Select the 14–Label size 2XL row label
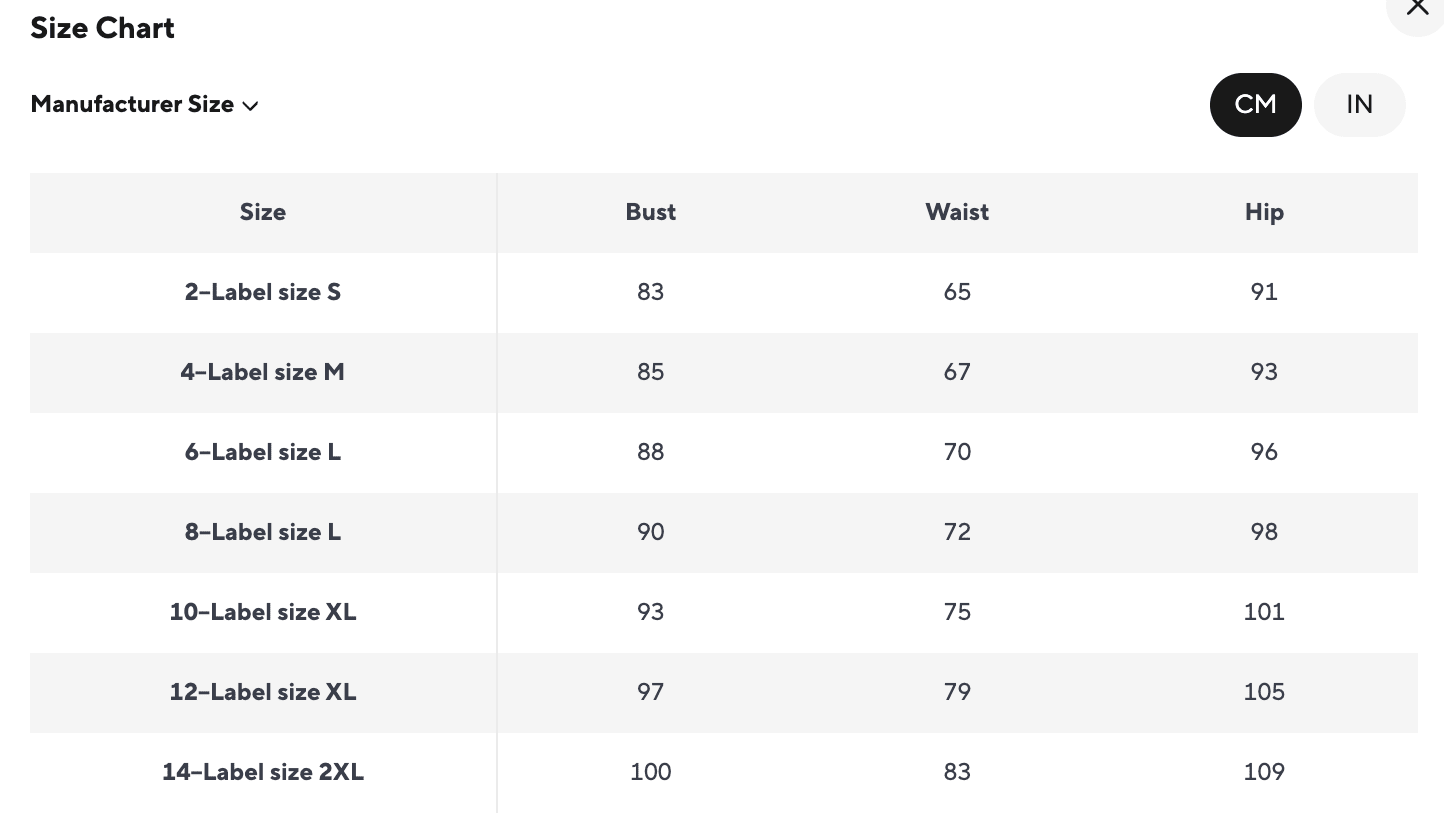The width and height of the screenshot is (1444, 826). coord(263,772)
